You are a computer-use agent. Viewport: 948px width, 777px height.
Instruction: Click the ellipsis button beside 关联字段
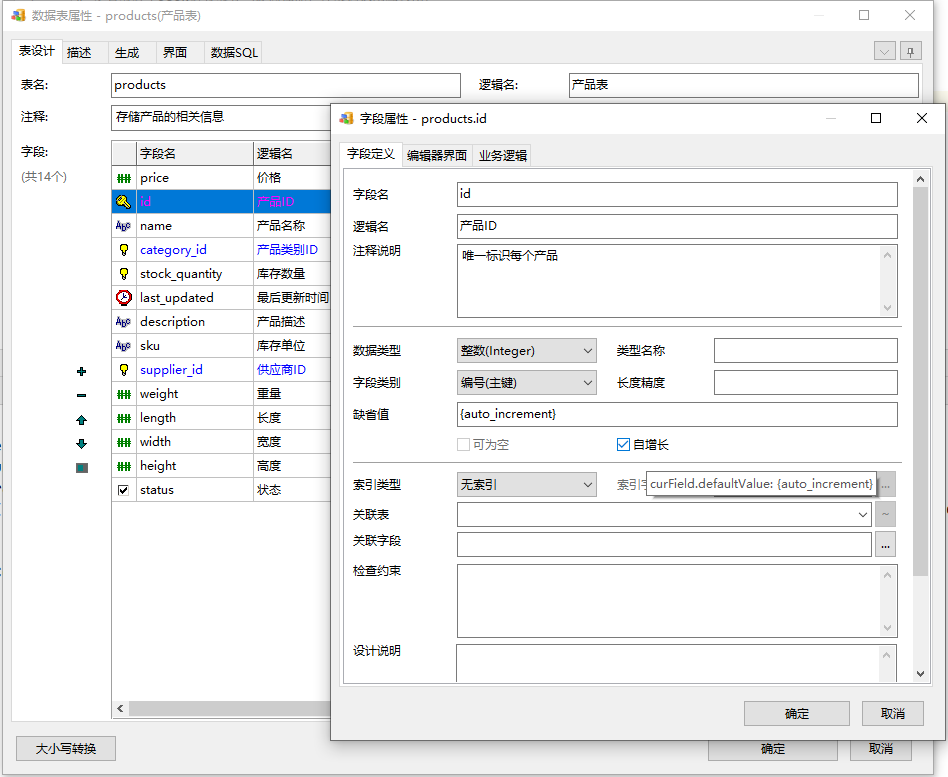click(x=885, y=544)
